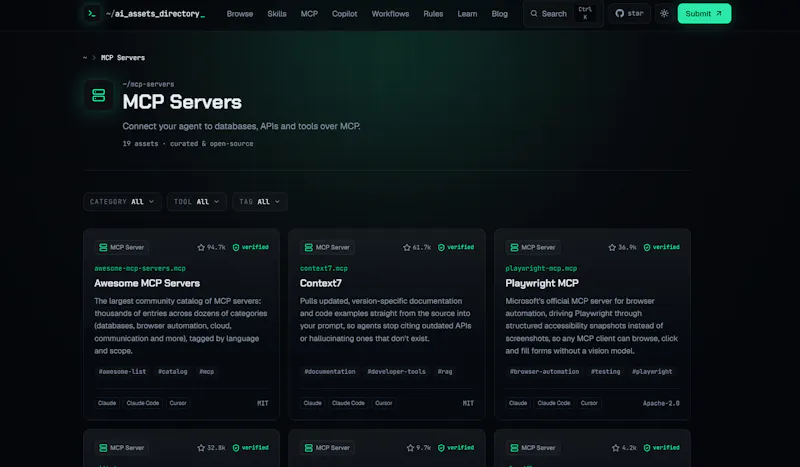Open the Awesome MCP Servers card title
Viewport: 800px width, 467px height.
point(147,283)
